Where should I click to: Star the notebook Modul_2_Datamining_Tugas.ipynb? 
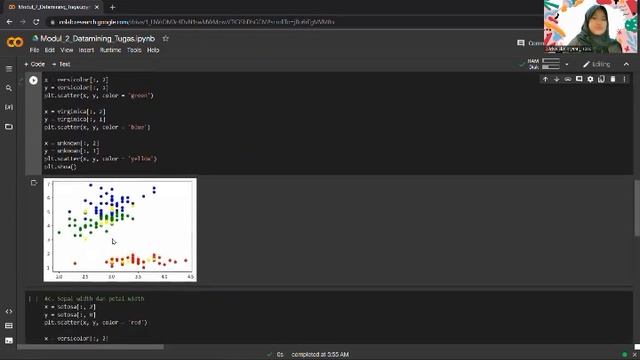point(165,38)
